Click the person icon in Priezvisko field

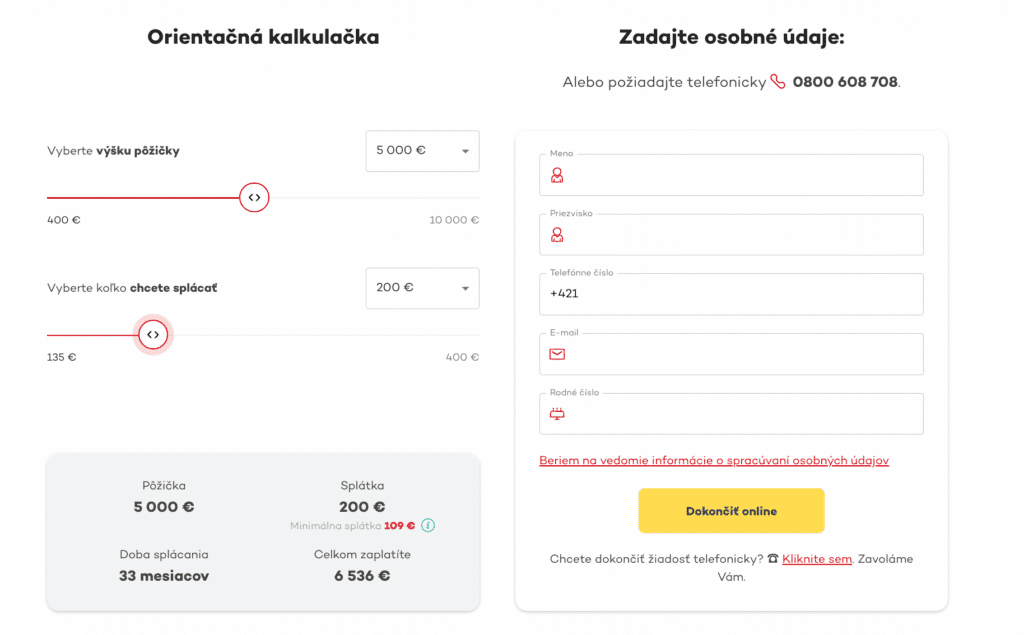pos(557,235)
